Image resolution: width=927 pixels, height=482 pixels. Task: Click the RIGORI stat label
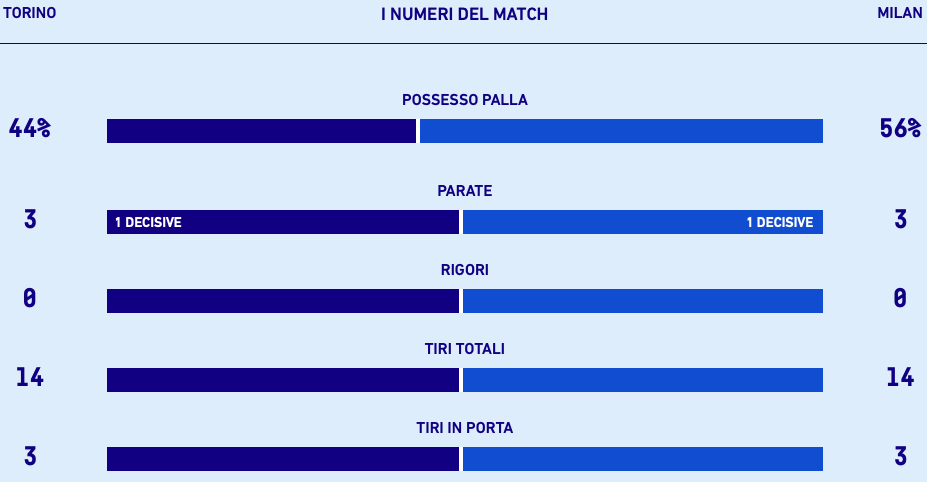pyautogui.click(x=464, y=270)
